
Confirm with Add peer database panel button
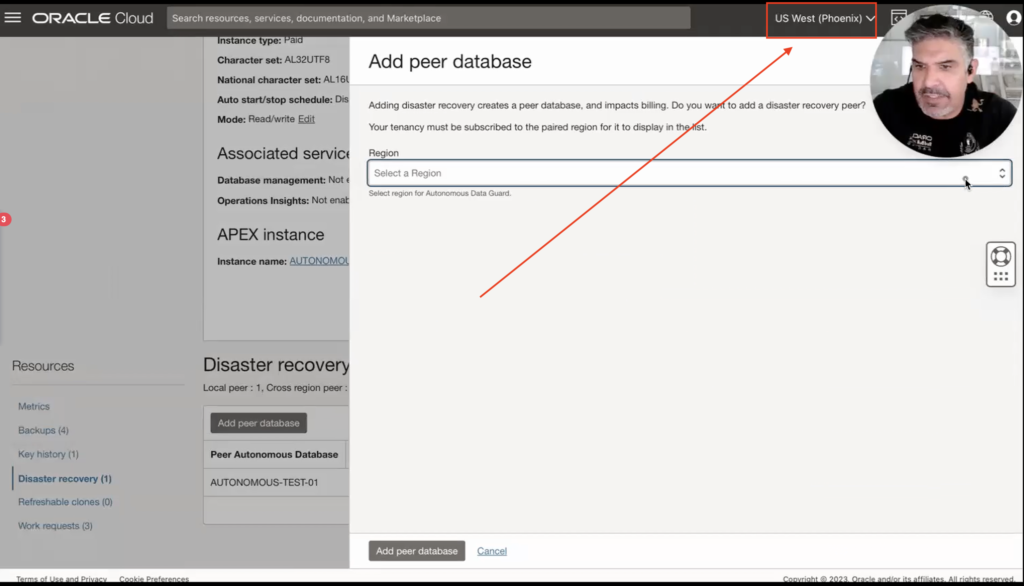[416, 551]
